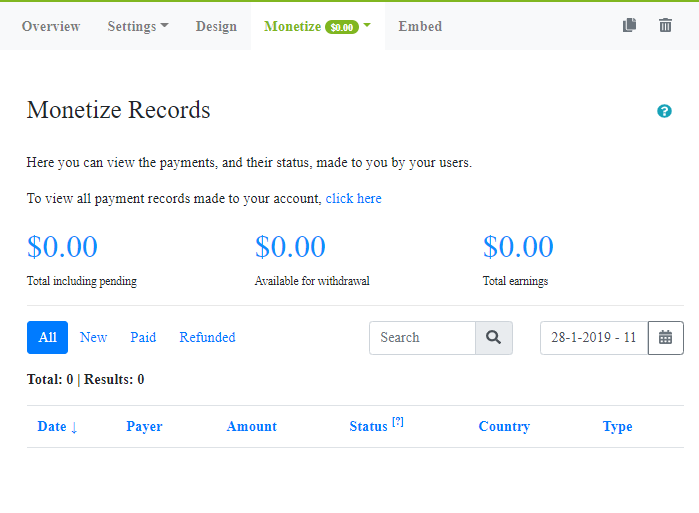Click inside the Search text field
Image resolution: width=699 pixels, height=513 pixels.
422,338
